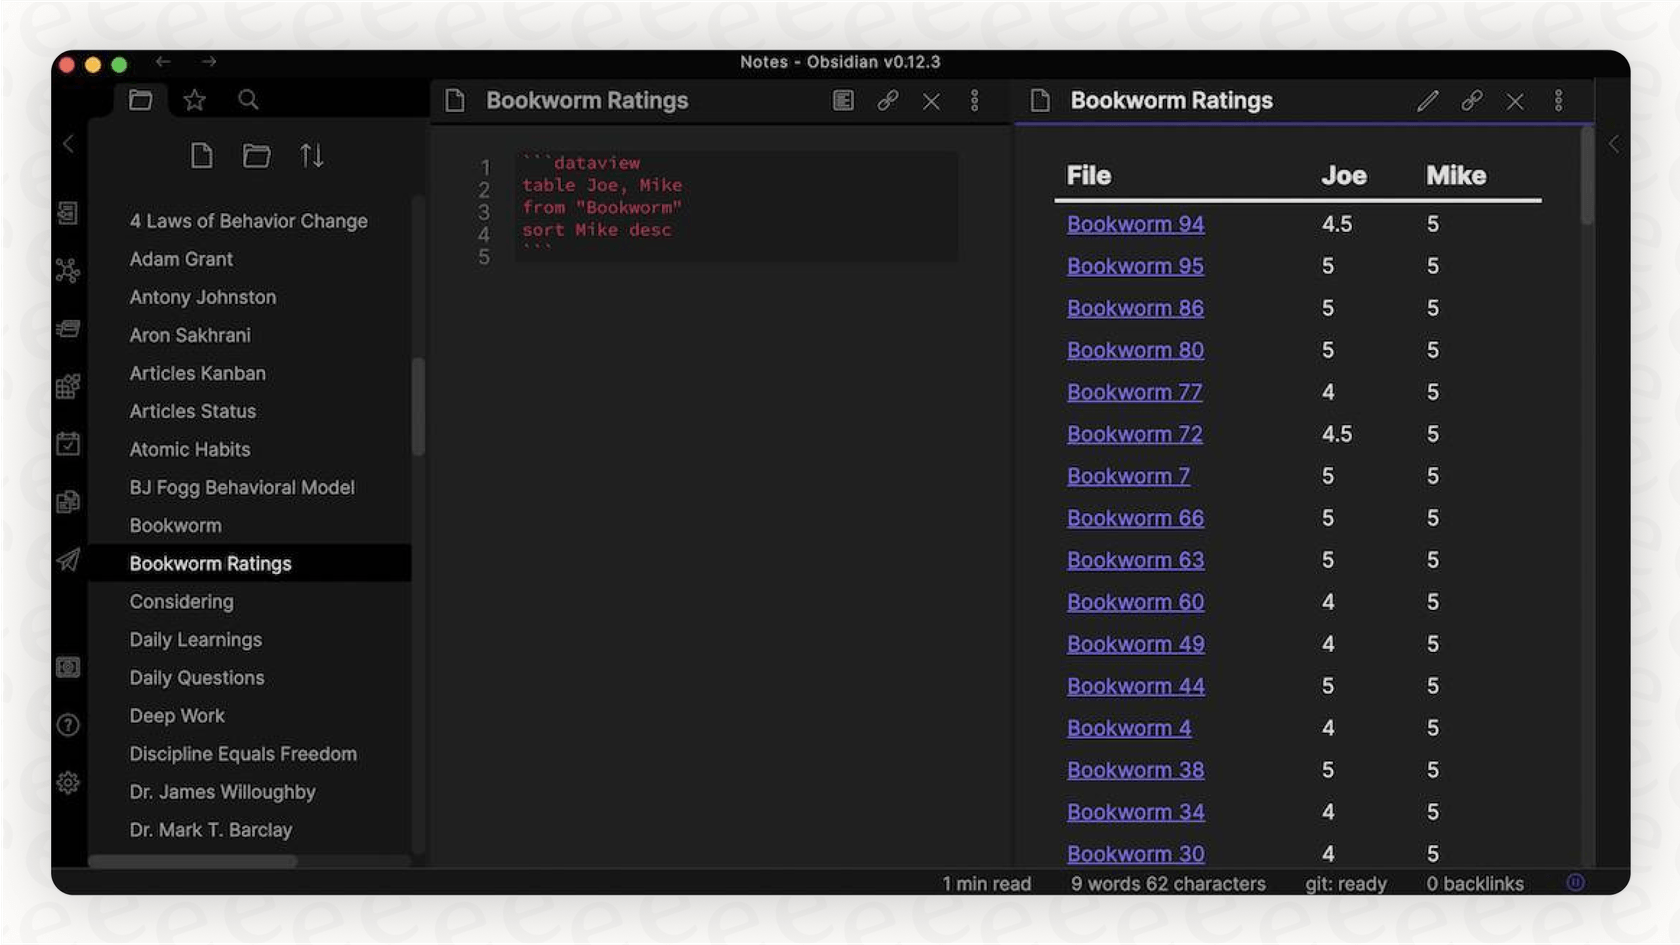The height and width of the screenshot is (945, 1680).
Task: Create a new note
Action: 202,155
